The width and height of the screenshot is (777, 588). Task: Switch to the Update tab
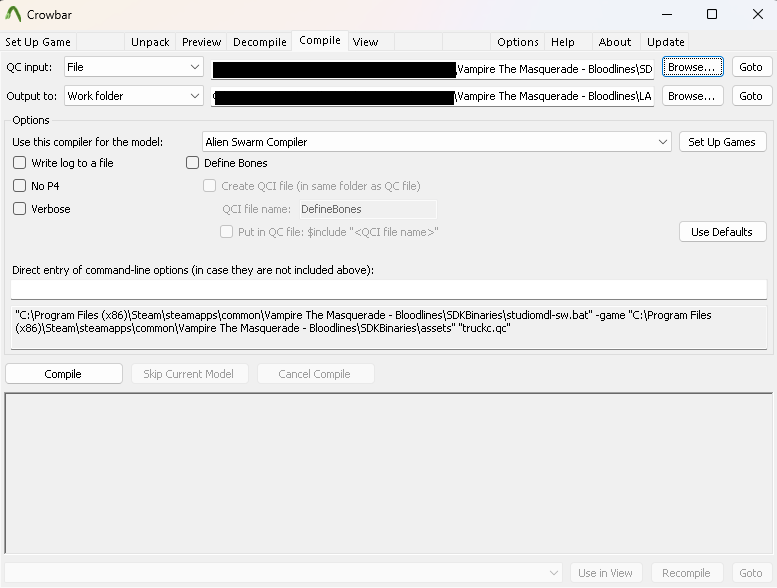click(x=666, y=42)
